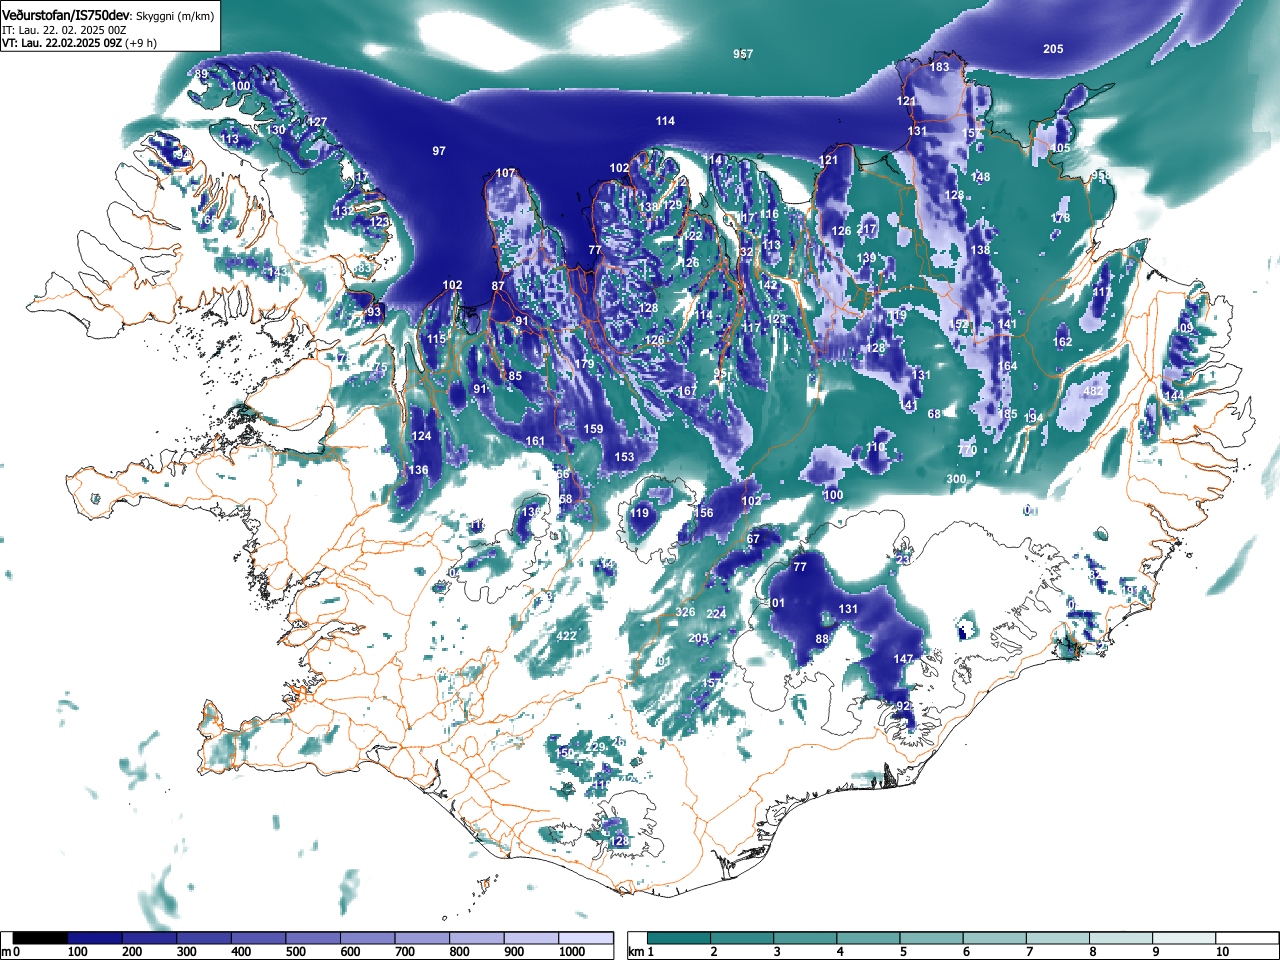The height and width of the screenshot is (960, 1280).
Task: Click the visibility value 124 on the map
Action: tap(421, 436)
